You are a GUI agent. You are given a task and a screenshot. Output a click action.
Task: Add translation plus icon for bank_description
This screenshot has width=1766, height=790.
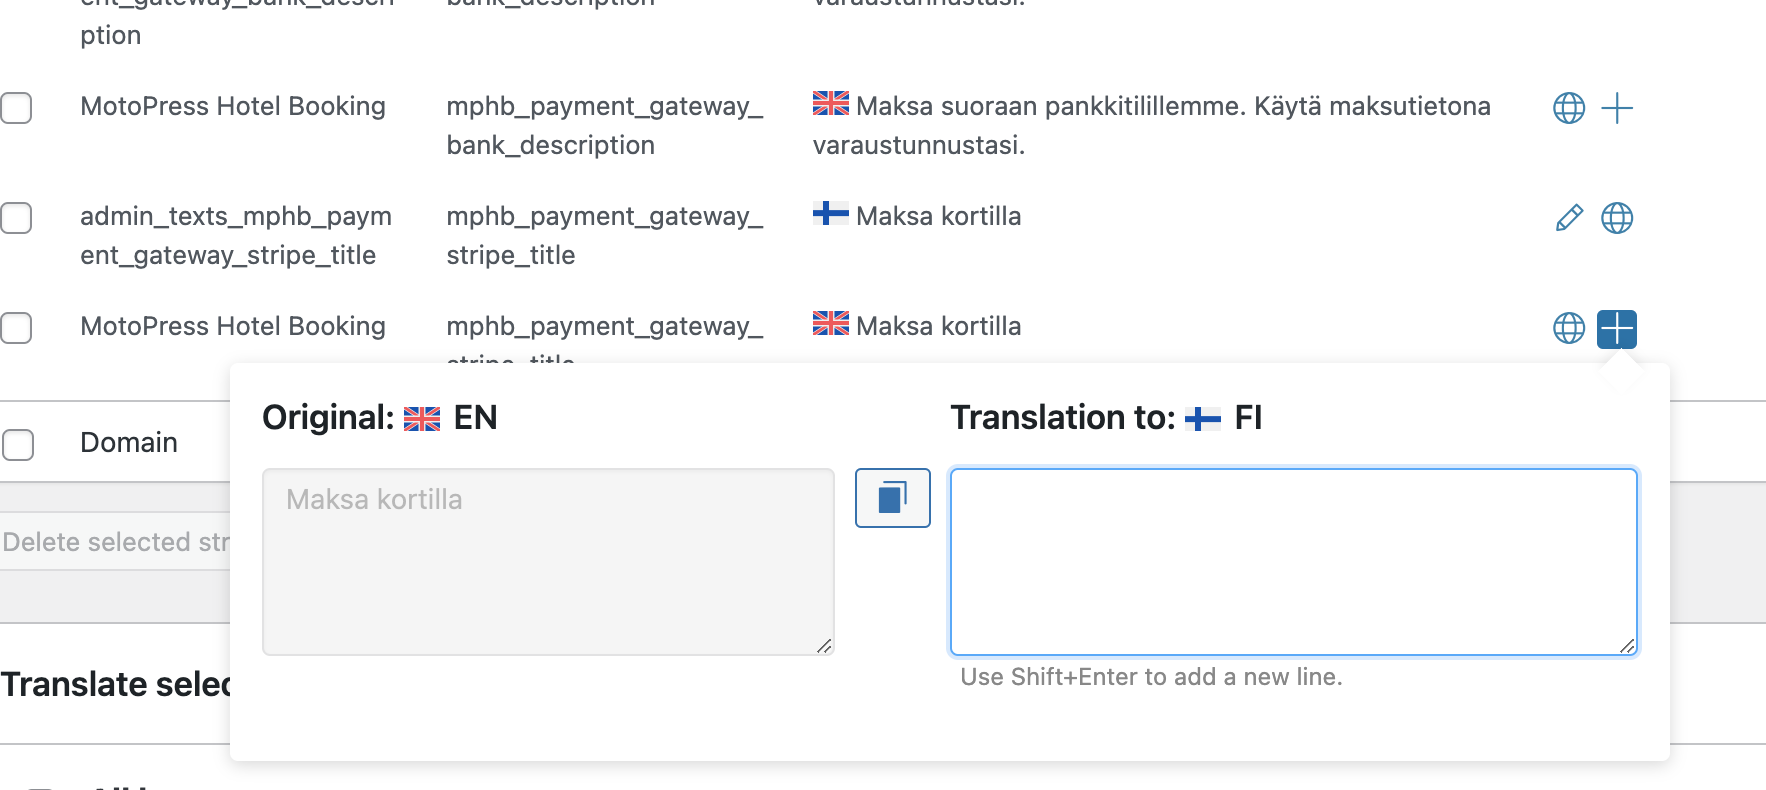coord(1616,108)
